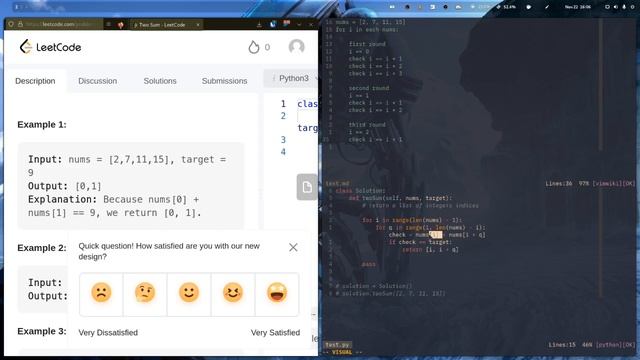640x360 pixels.
Task: Click the display icon in the top panel
Action: point(607,7)
